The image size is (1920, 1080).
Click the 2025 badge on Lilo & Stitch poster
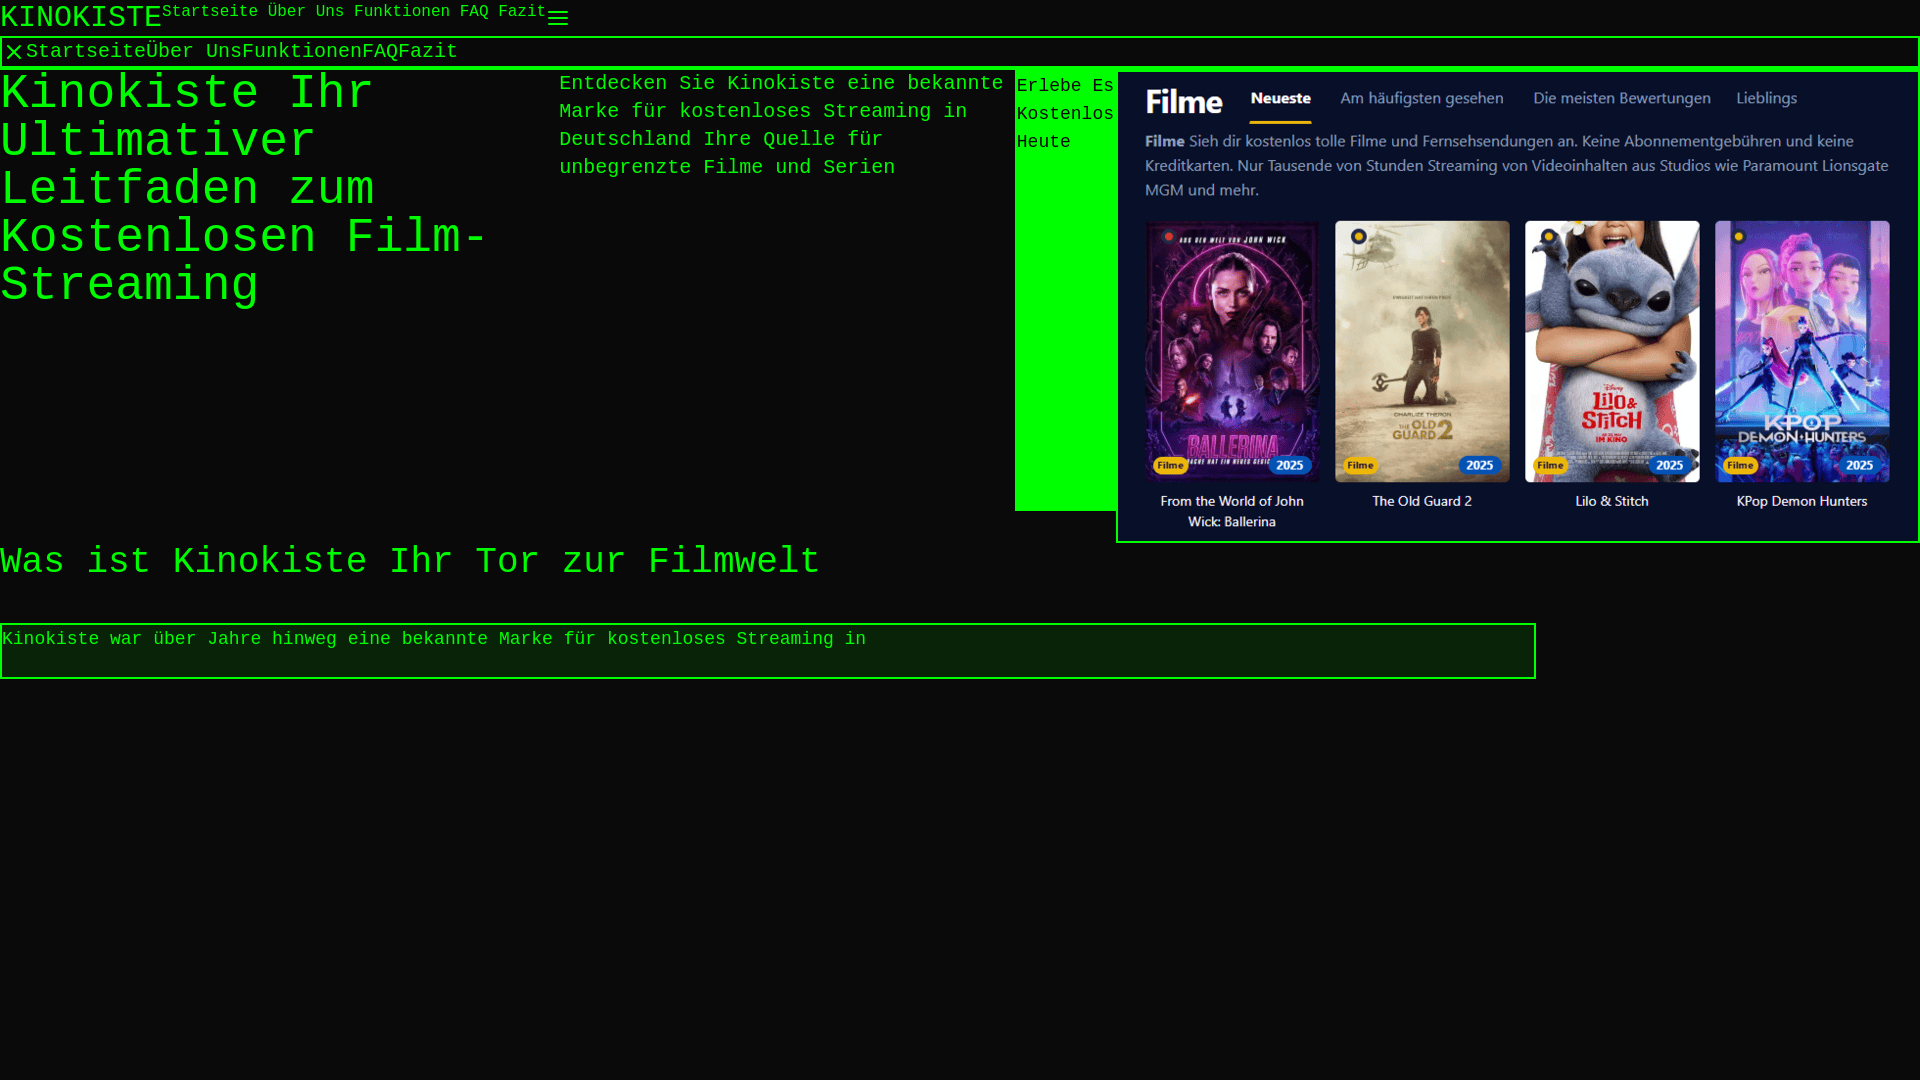pos(1669,465)
